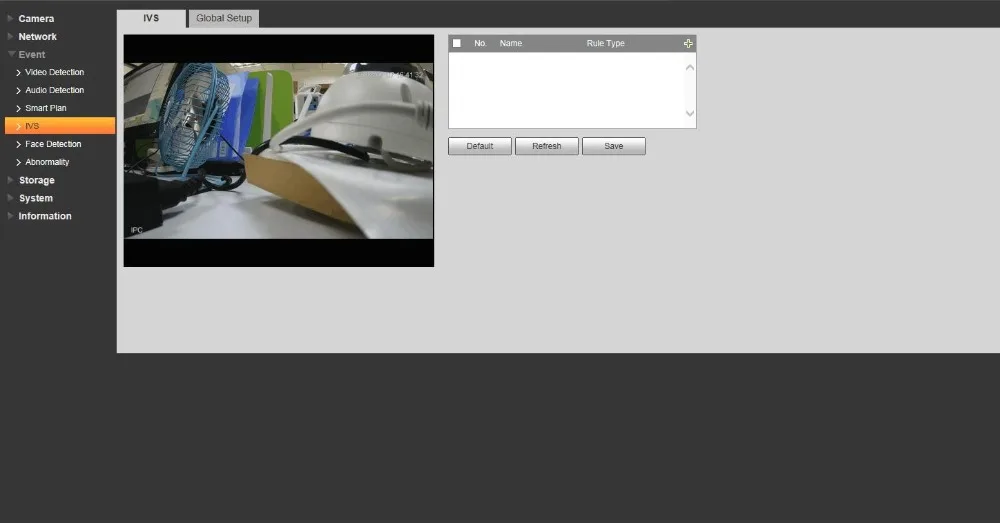The height and width of the screenshot is (523, 1000).
Task: Open Video Detection settings
Action: (x=54, y=72)
